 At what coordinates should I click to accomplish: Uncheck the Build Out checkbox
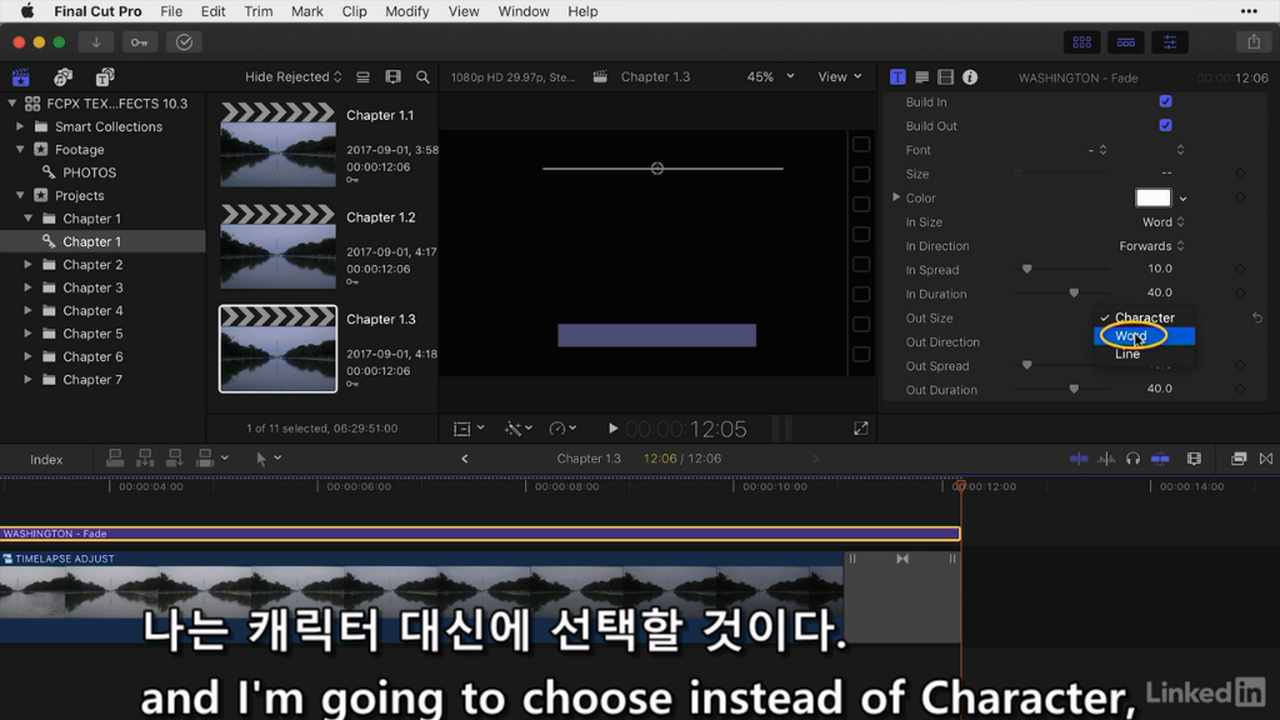(x=1165, y=126)
